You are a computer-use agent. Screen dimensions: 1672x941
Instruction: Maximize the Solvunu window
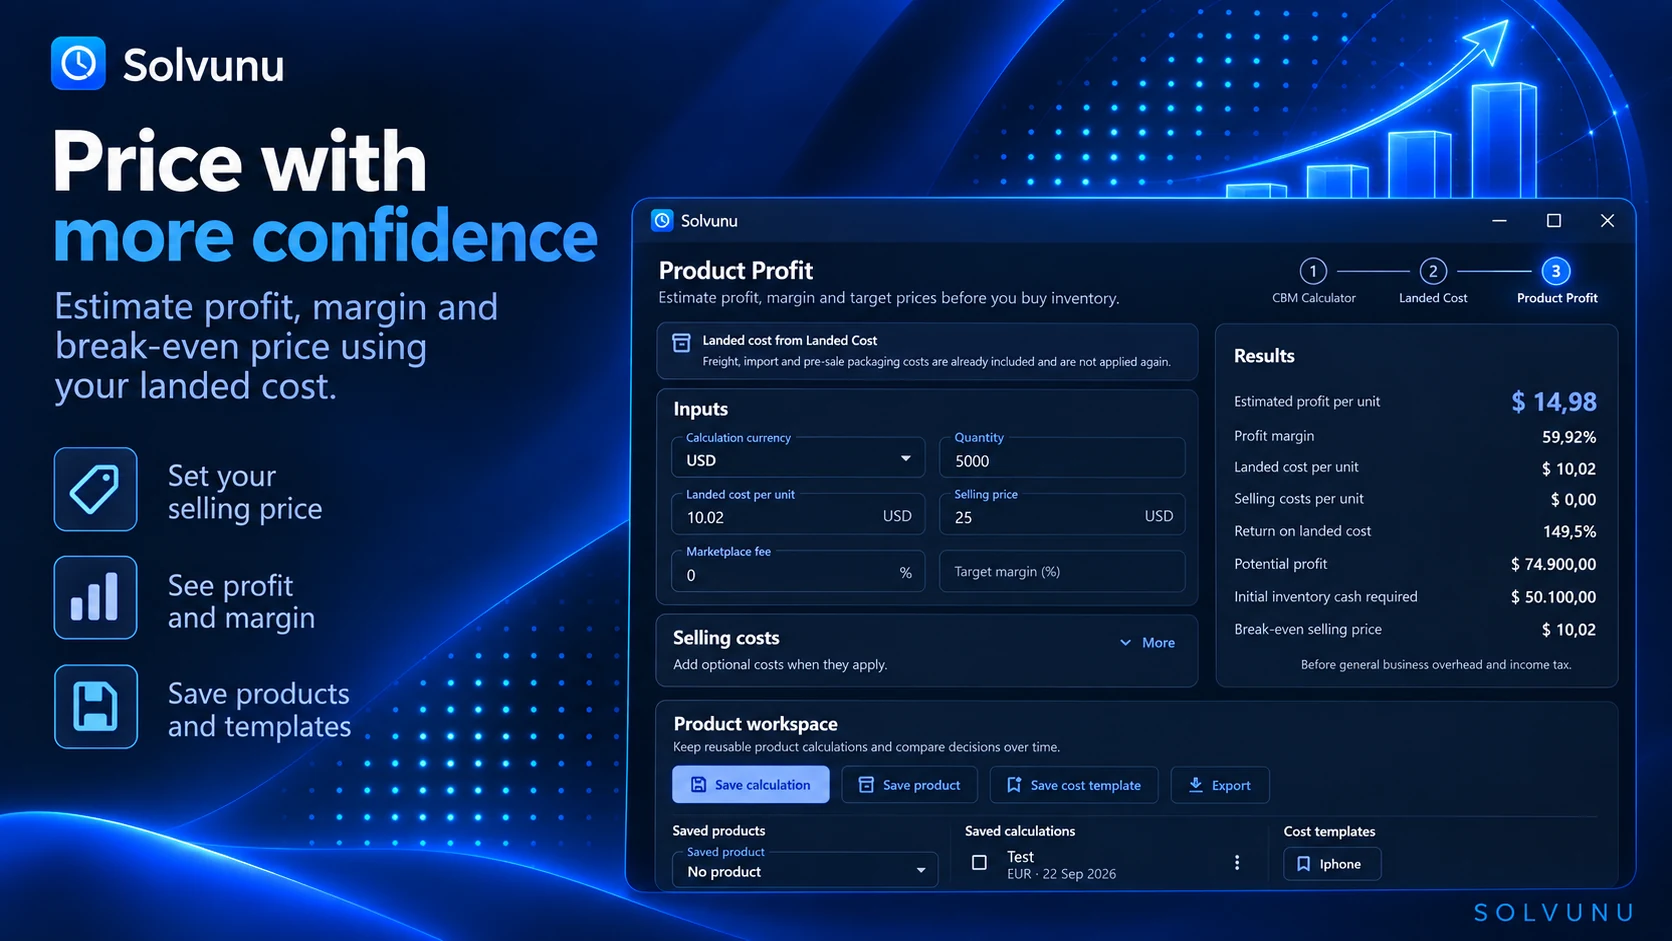pos(1554,220)
